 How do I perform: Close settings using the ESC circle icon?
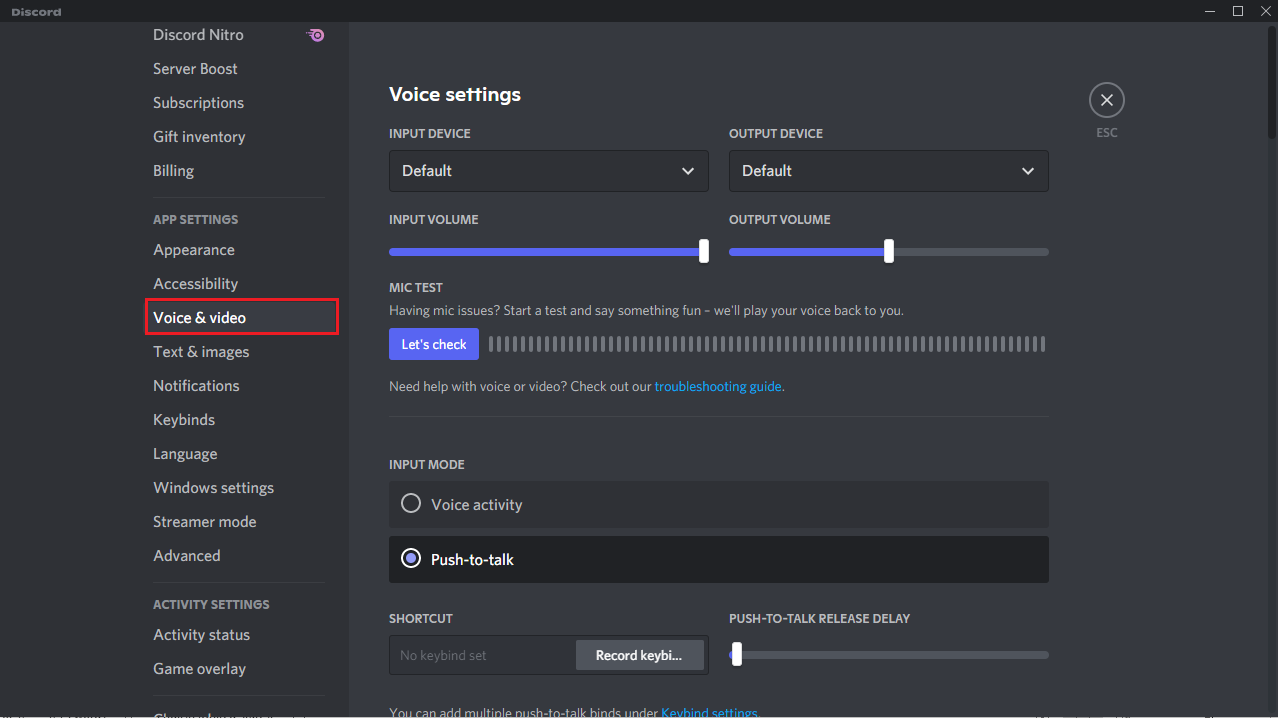pos(1106,99)
